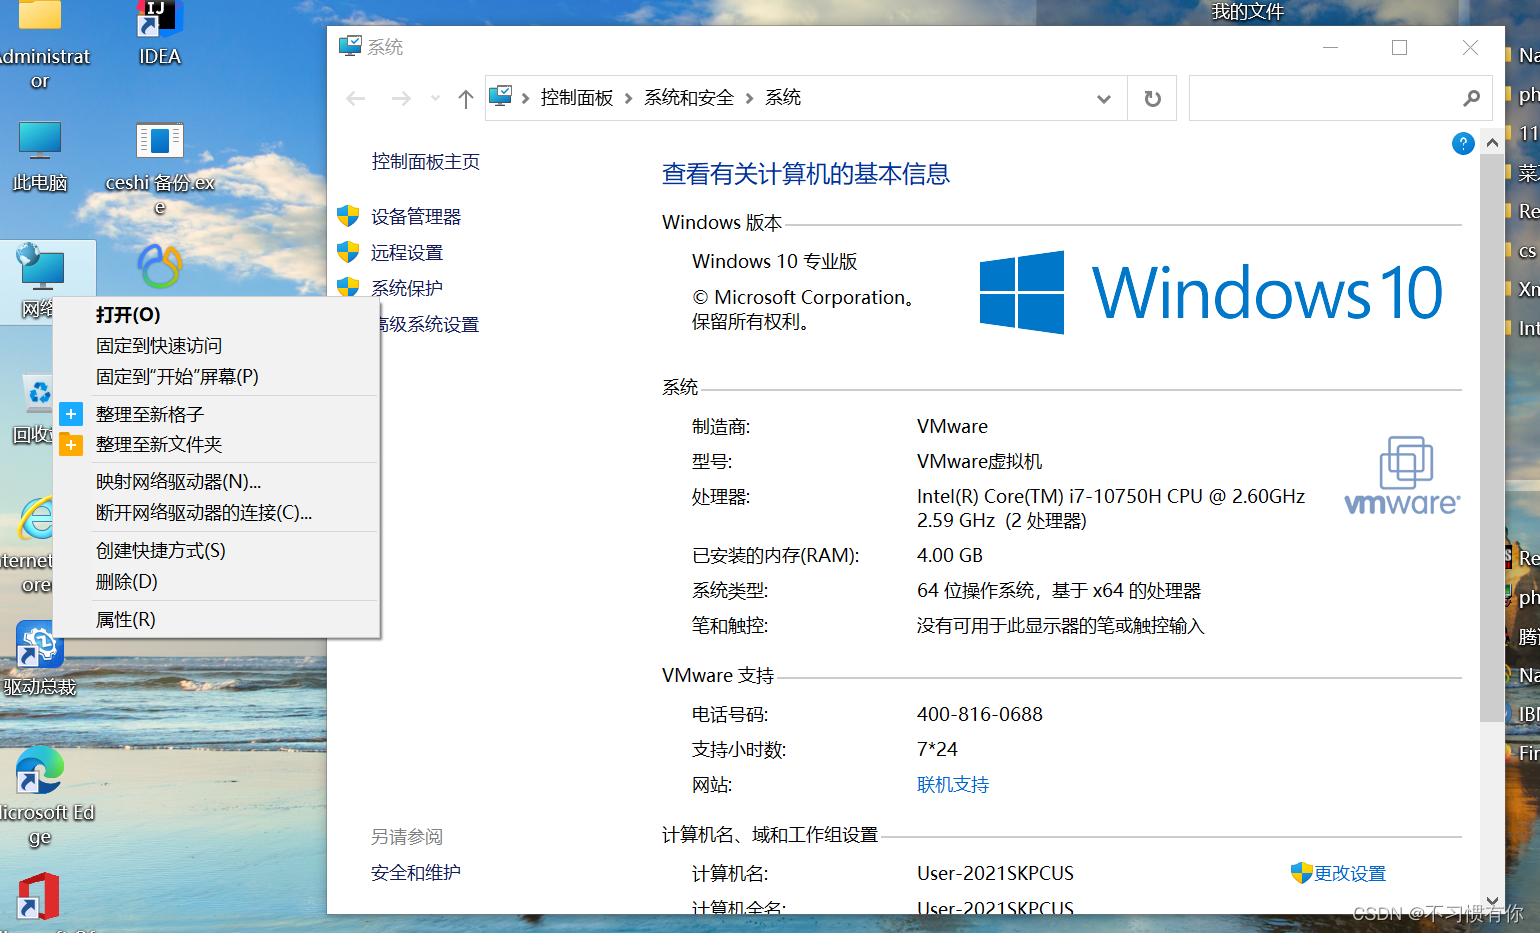
Task: Click the 7*24 support hours value
Action: [x=937, y=749]
